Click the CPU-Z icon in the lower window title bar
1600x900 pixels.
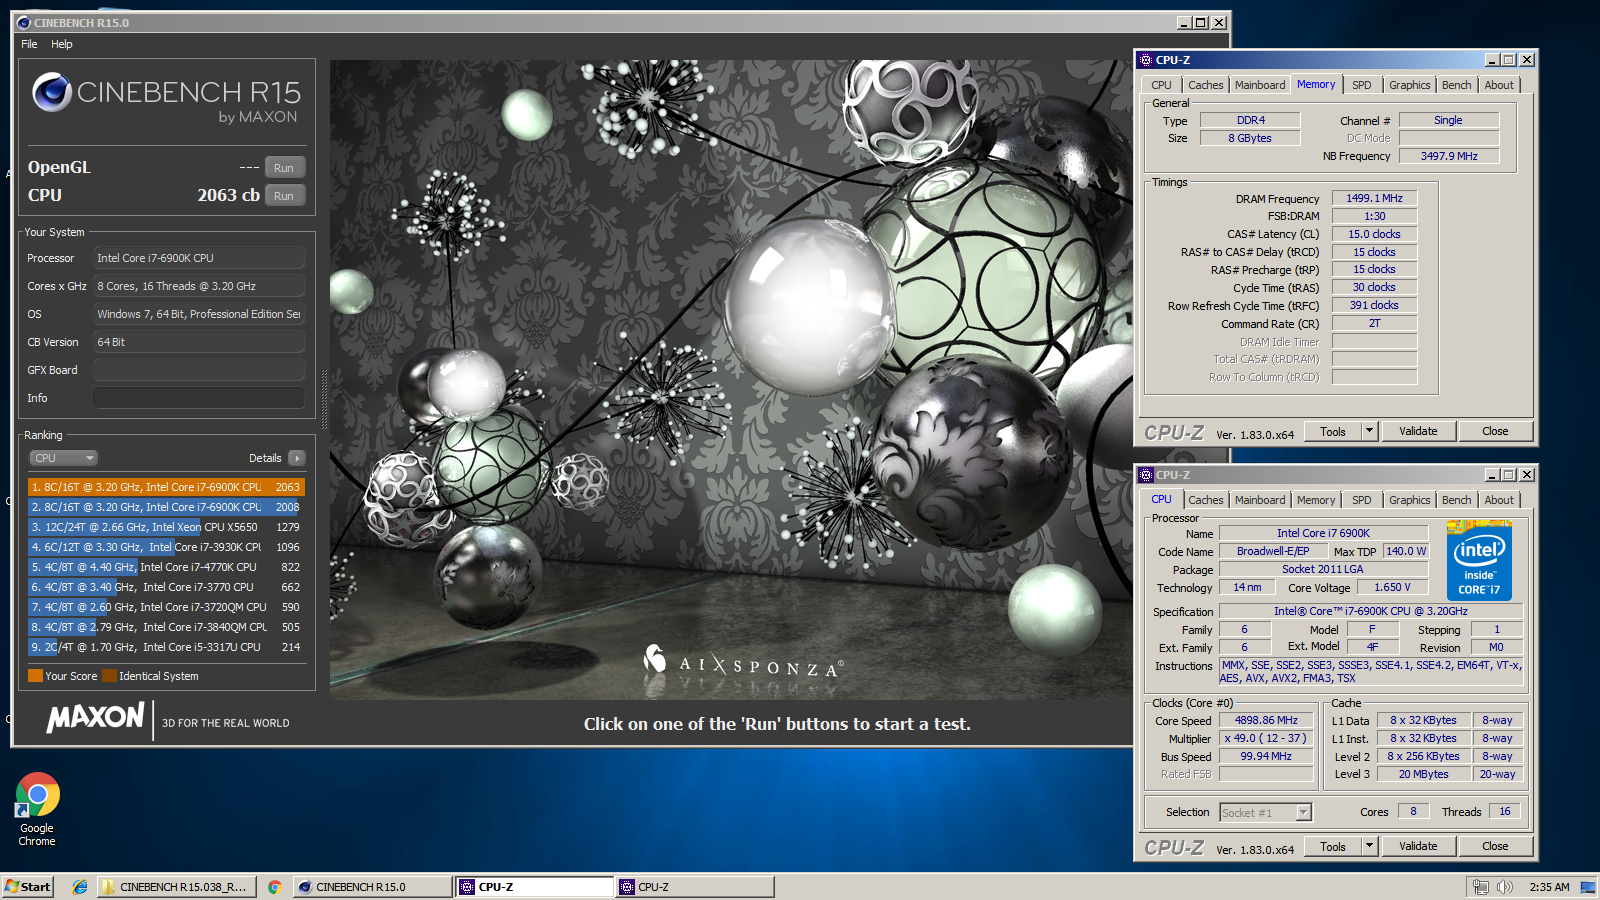(x=1146, y=475)
